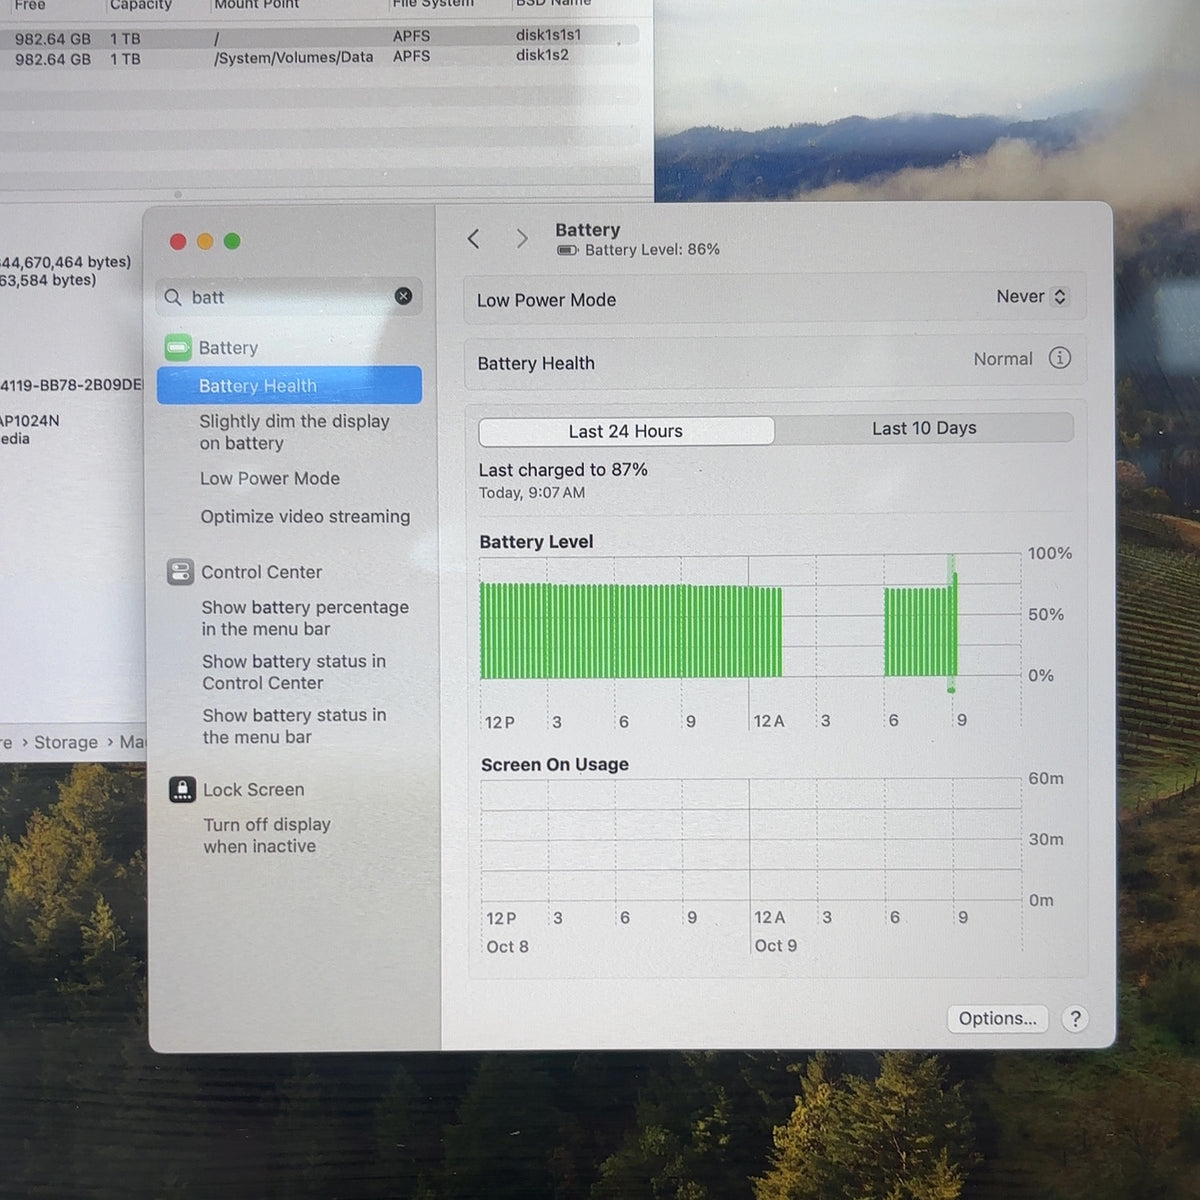Screen dimensions: 1200x1200
Task: Click the green Battery sidebar icon
Action: point(178,348)
